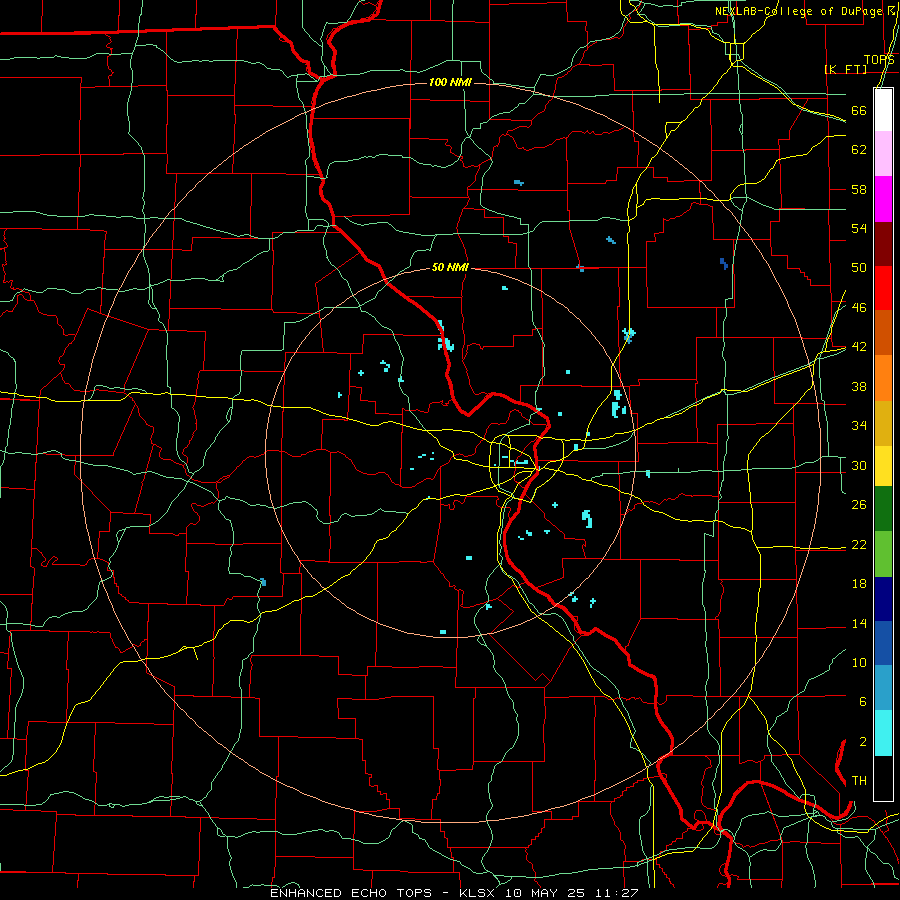Screen dimensions: 900x900
Task: Click the black TH threshold swatch
Action: point(883,778)
